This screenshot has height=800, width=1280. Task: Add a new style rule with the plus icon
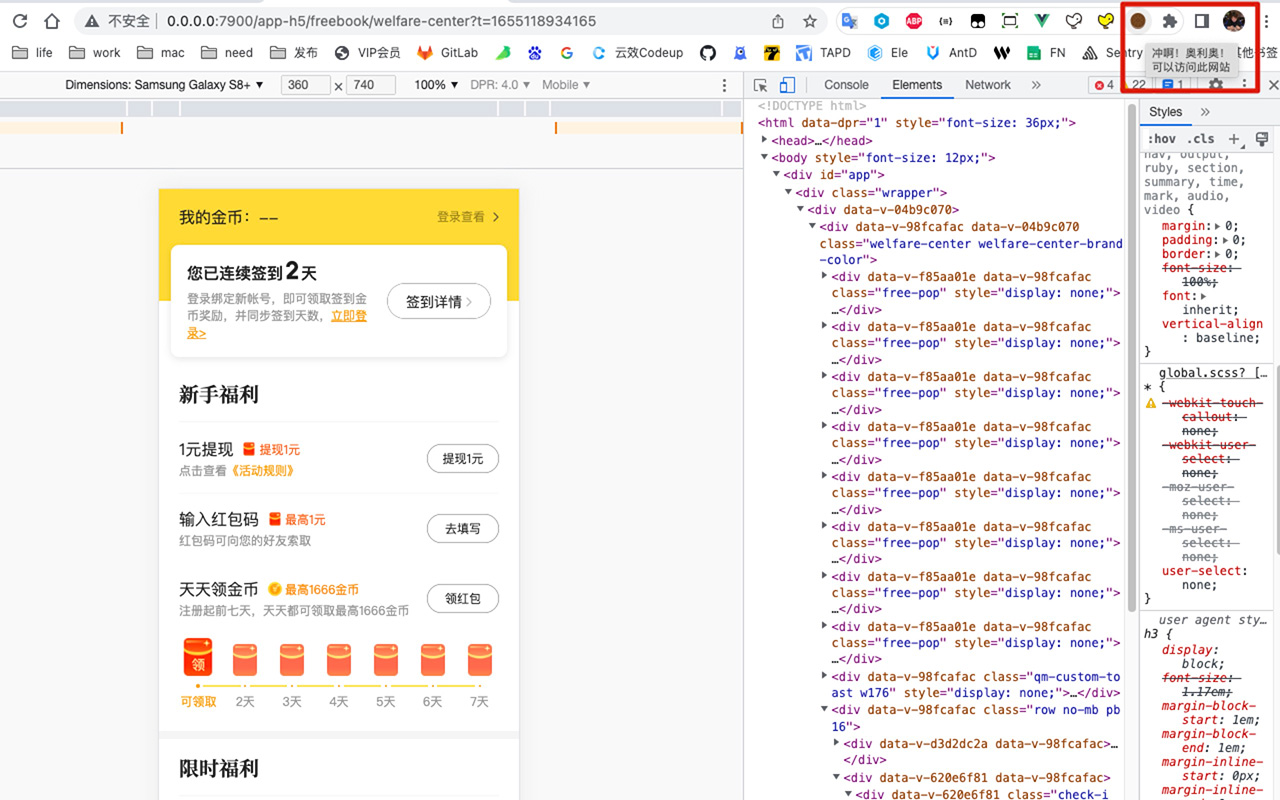point(1234,139)
